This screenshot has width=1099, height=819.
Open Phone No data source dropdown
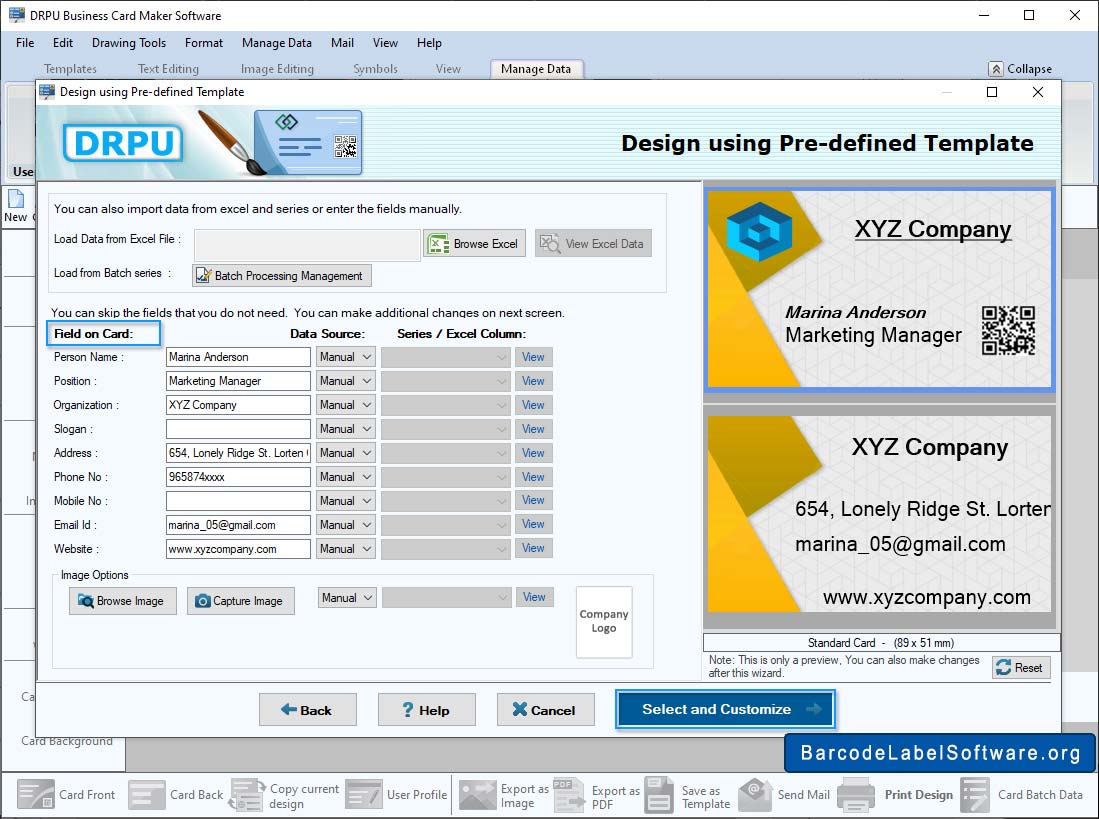pyautogui.click(x=346, y=476)
